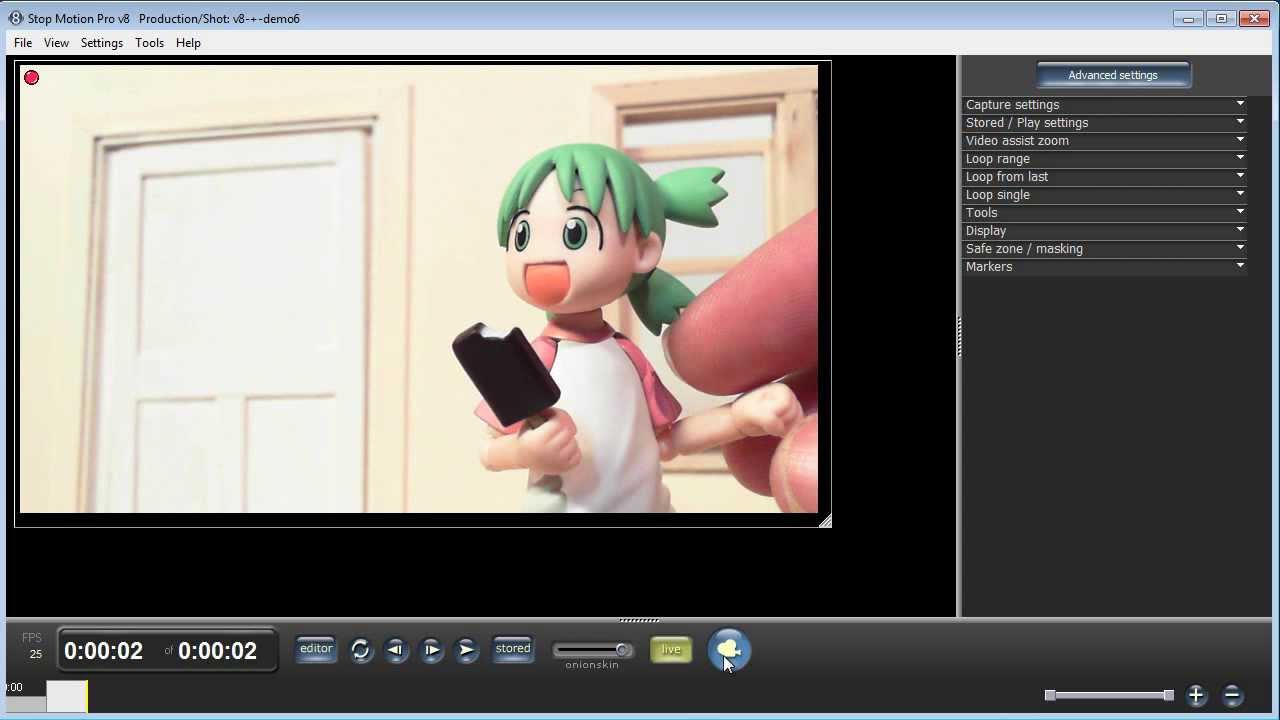Screen dimensions: 1280x720
Task: Select the white frame thumbnail in timeline
Action: (x=66, y=696)
